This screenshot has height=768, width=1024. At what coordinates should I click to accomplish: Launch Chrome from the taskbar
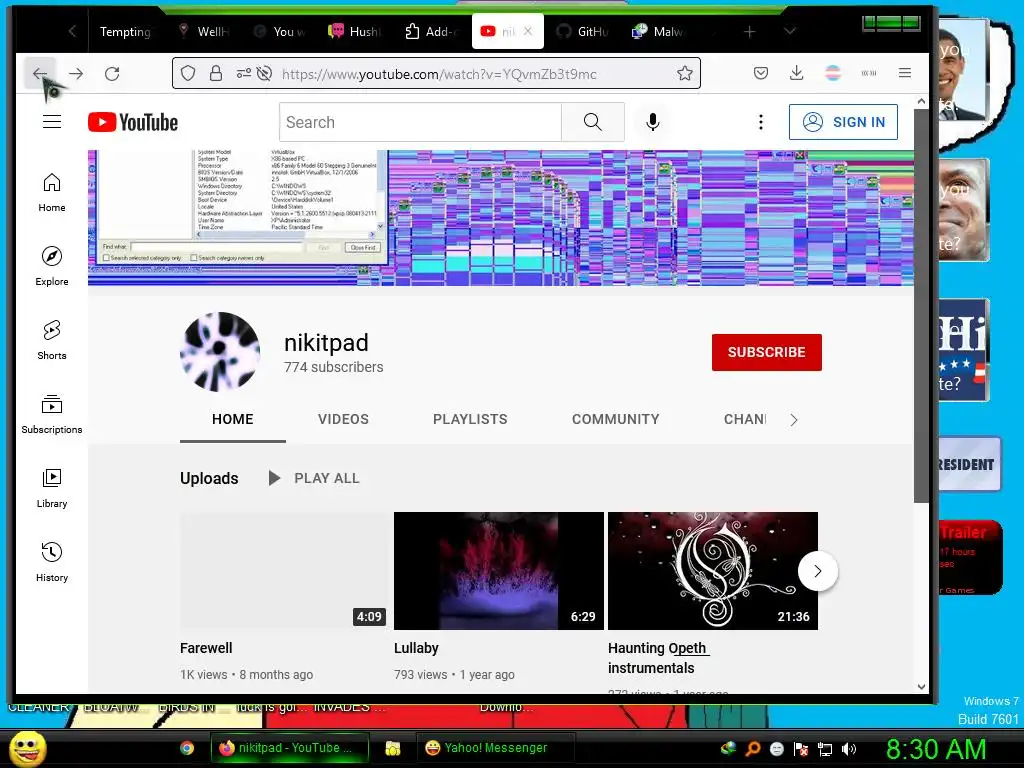point(187,748)
